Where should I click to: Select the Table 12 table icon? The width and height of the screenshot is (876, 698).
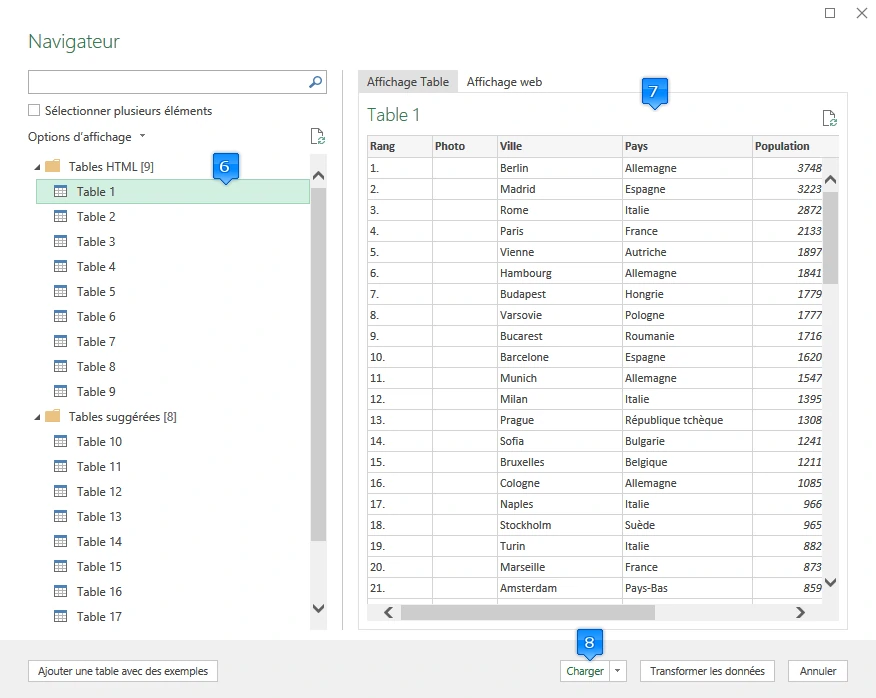click(60, 492)
